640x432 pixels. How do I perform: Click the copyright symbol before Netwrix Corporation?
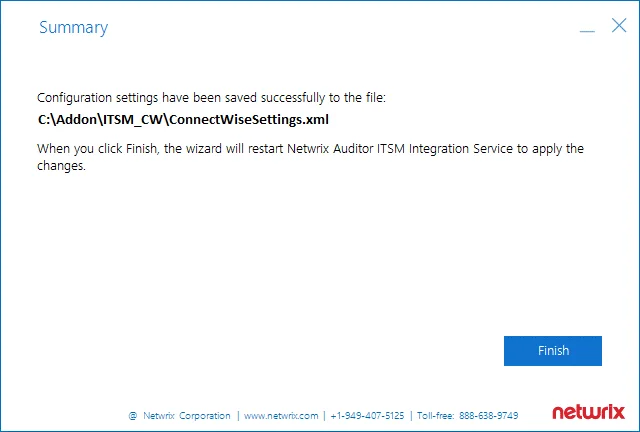point(133,416)
